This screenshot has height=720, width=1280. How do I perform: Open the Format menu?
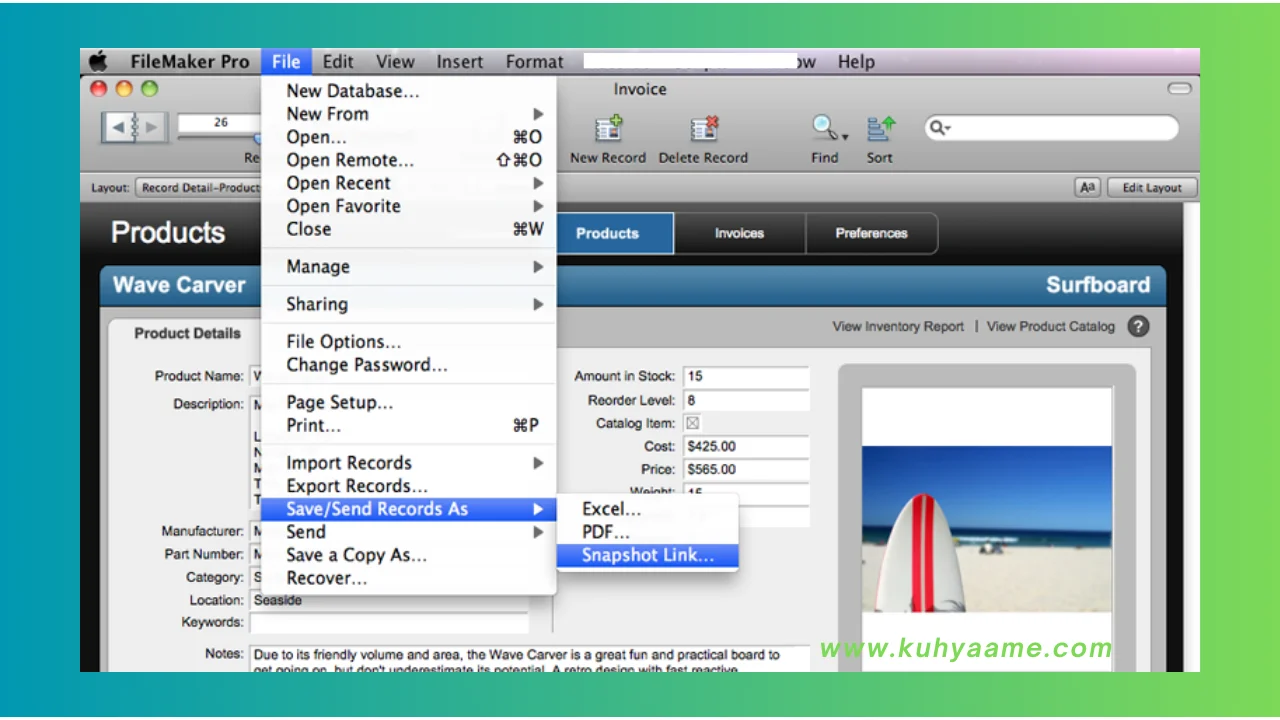coord(534,62)
